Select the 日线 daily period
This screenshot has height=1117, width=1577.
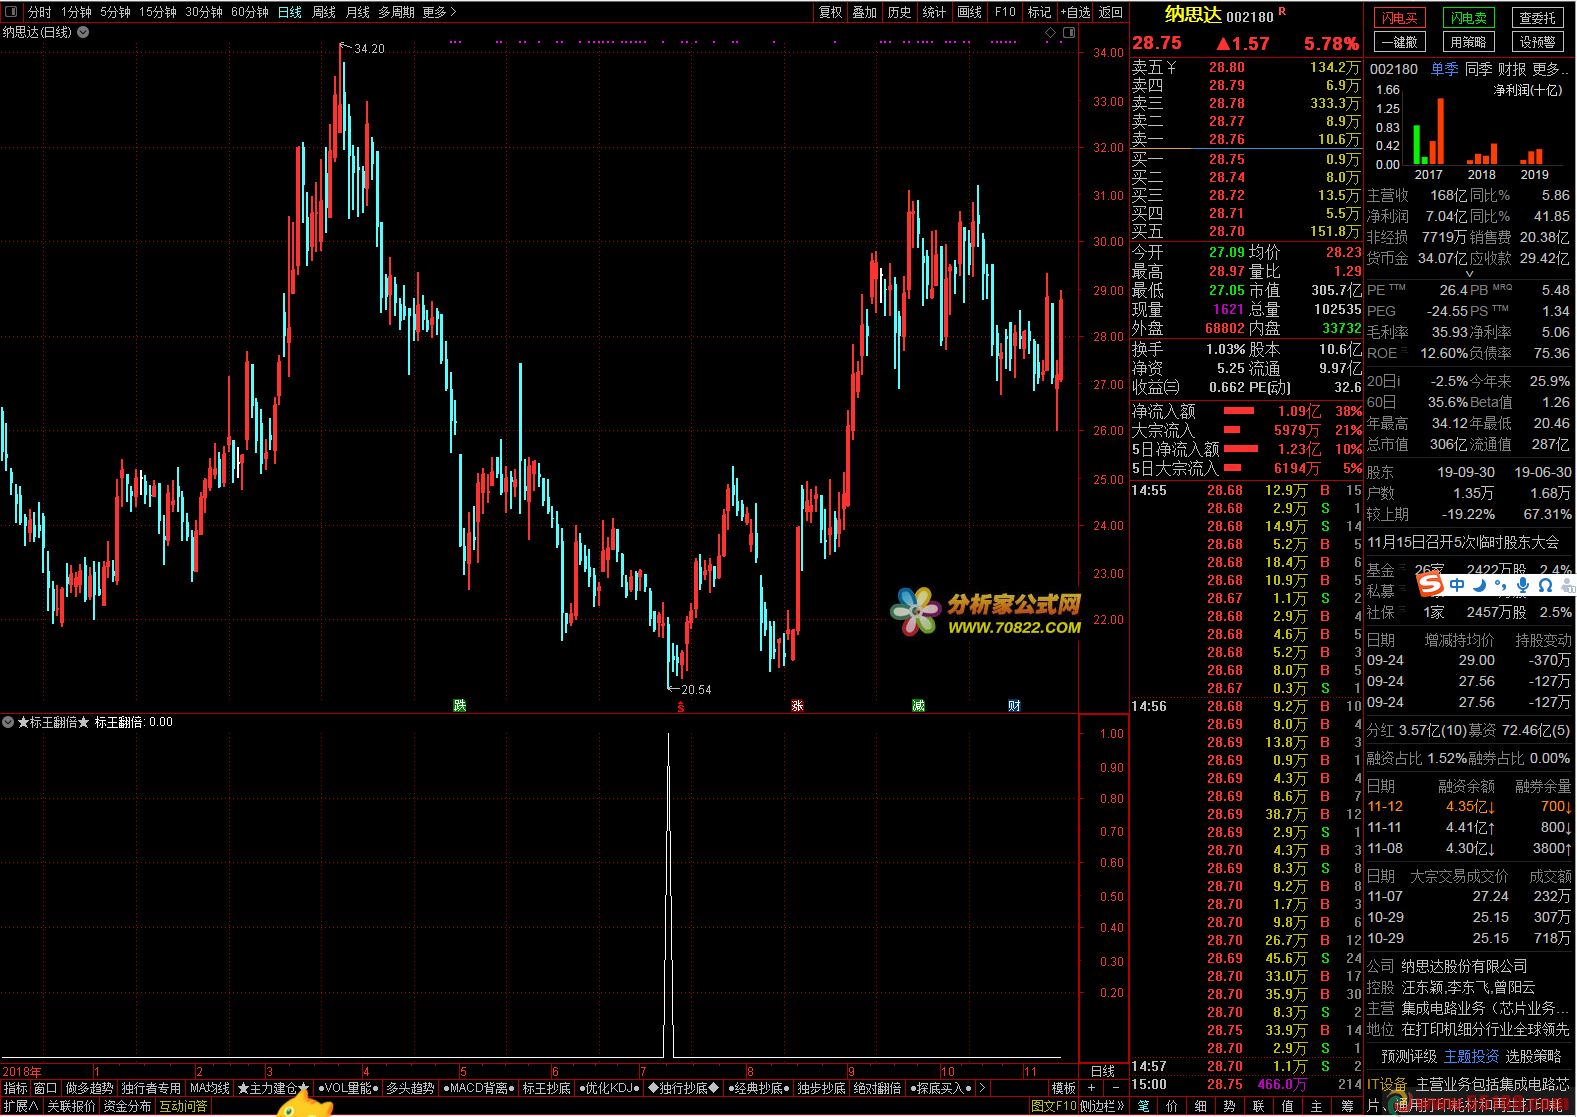pos(290,12)
